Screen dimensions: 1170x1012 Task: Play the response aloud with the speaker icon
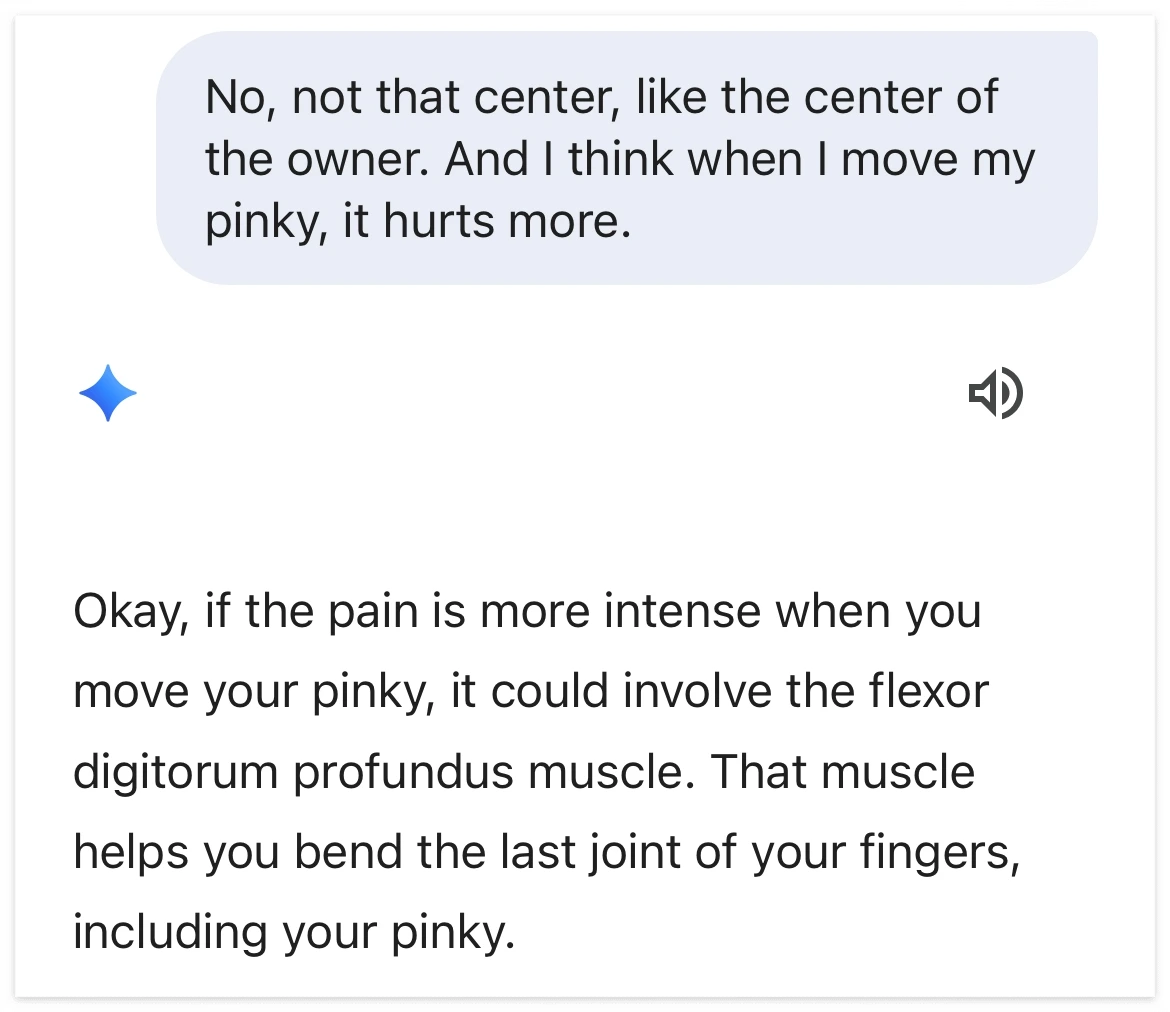coord(995,393)
